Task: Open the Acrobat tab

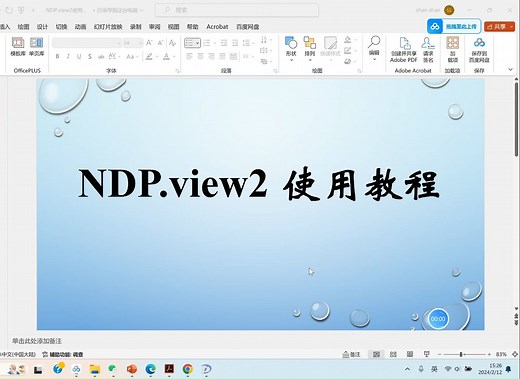Action: [x=217, y=27]
